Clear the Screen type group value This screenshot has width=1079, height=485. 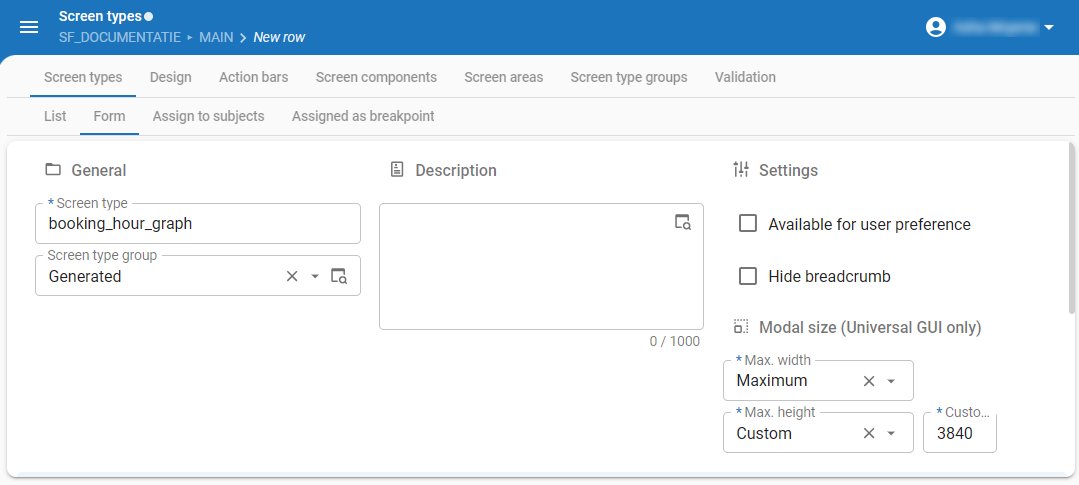(292, 276)
